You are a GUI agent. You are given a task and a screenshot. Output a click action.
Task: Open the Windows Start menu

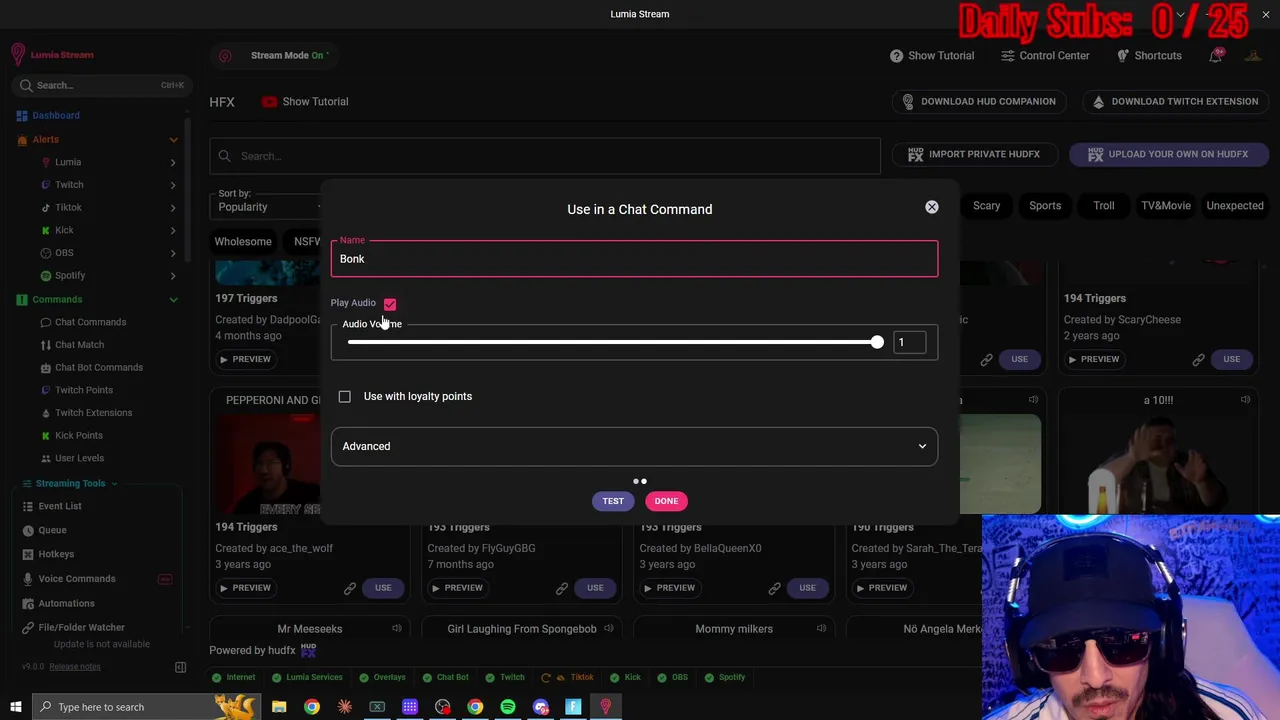pyautogui.click(x=15, y=707)
